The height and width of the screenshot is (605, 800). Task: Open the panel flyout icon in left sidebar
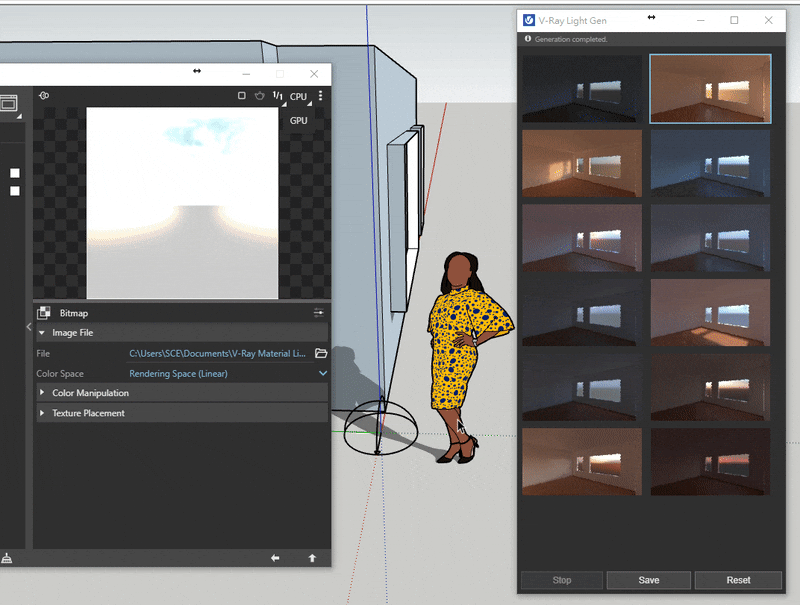(x=10, y=103)
